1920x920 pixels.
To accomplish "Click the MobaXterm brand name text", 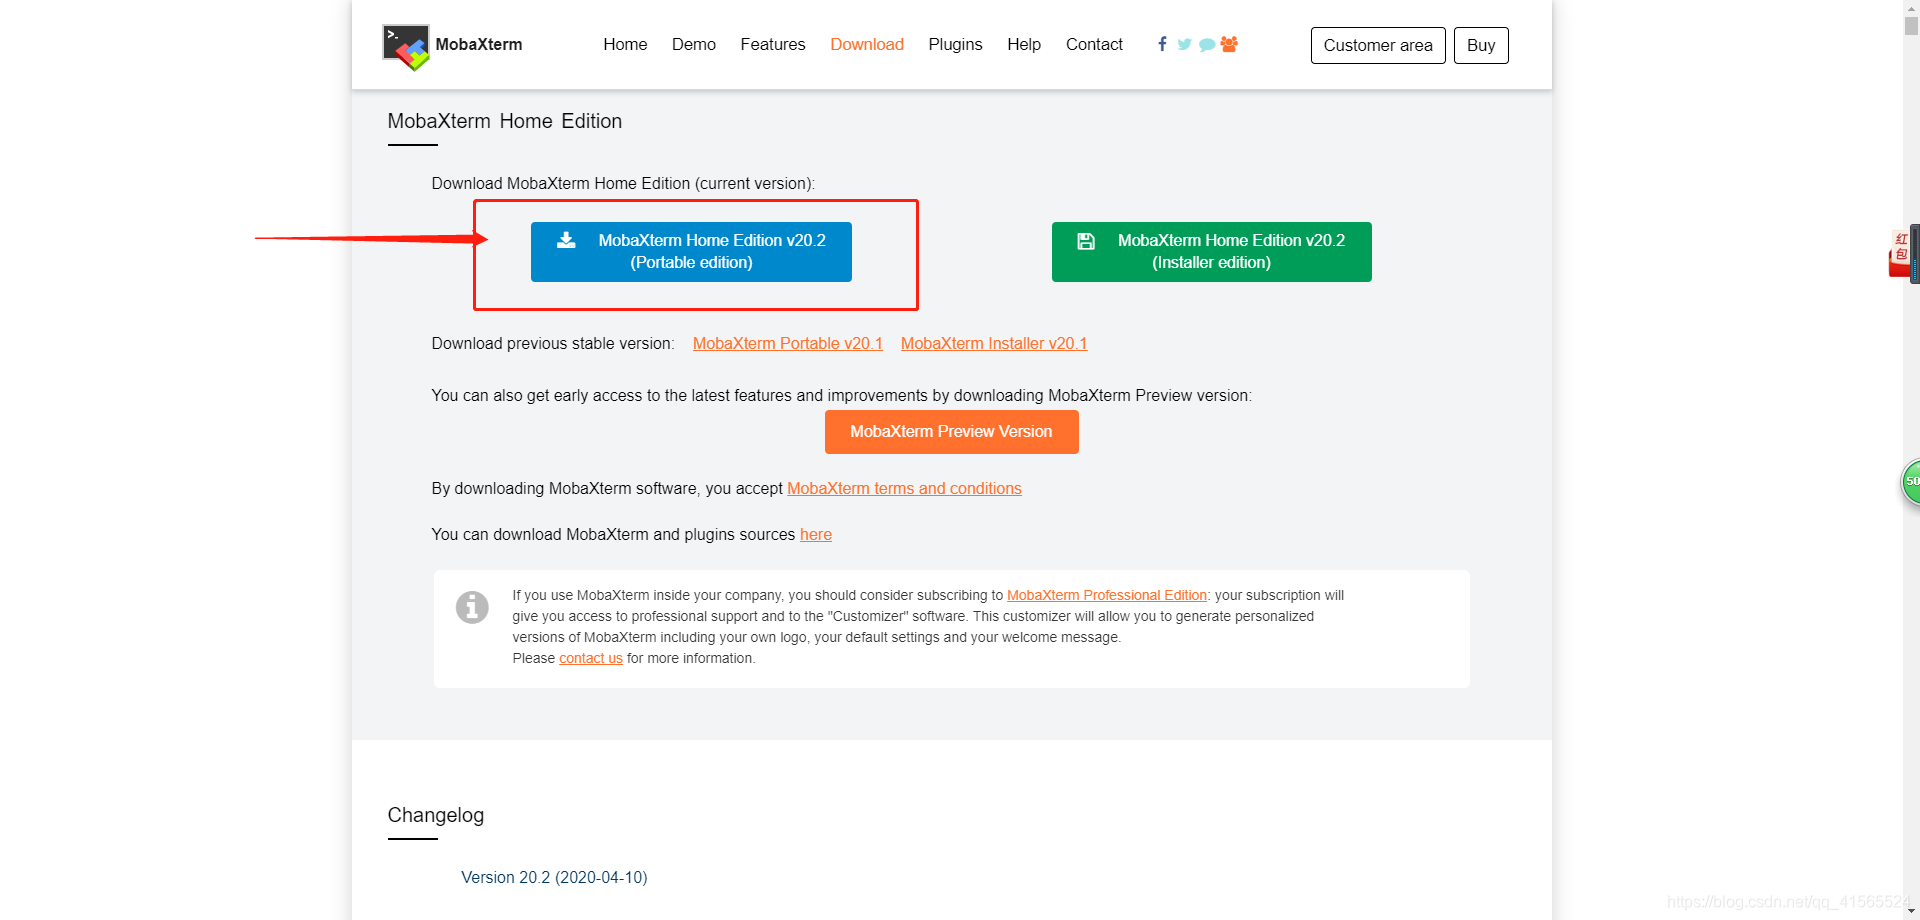I will pos(479,44).
